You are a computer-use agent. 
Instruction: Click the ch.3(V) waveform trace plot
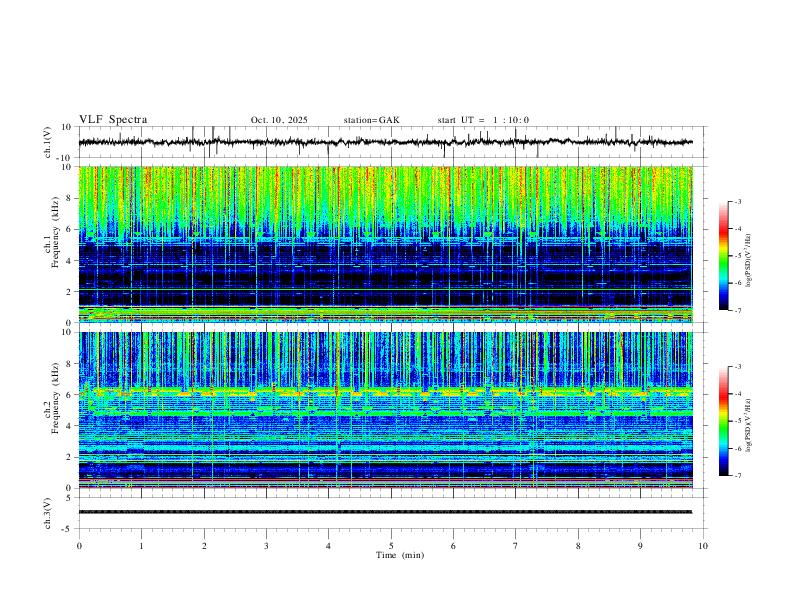[x=393, y=513]
